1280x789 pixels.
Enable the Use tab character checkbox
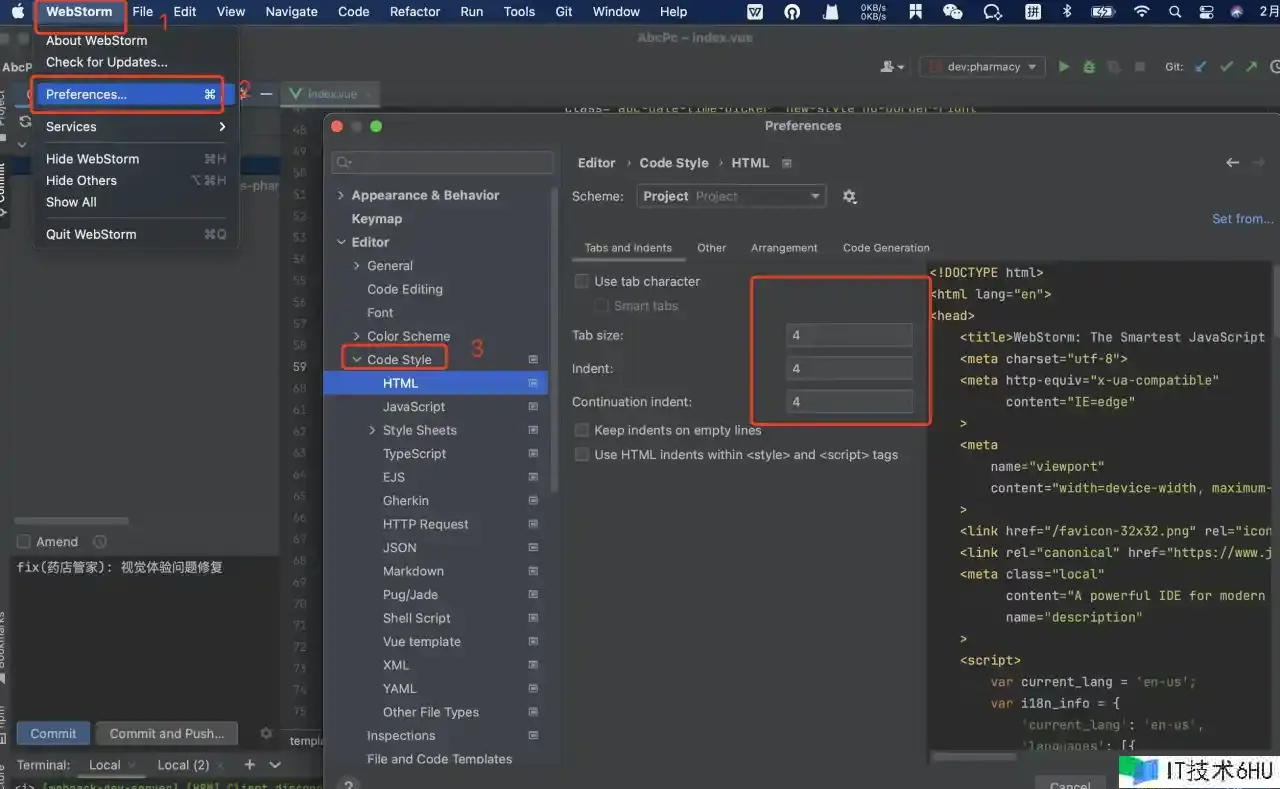click(582, 282)
